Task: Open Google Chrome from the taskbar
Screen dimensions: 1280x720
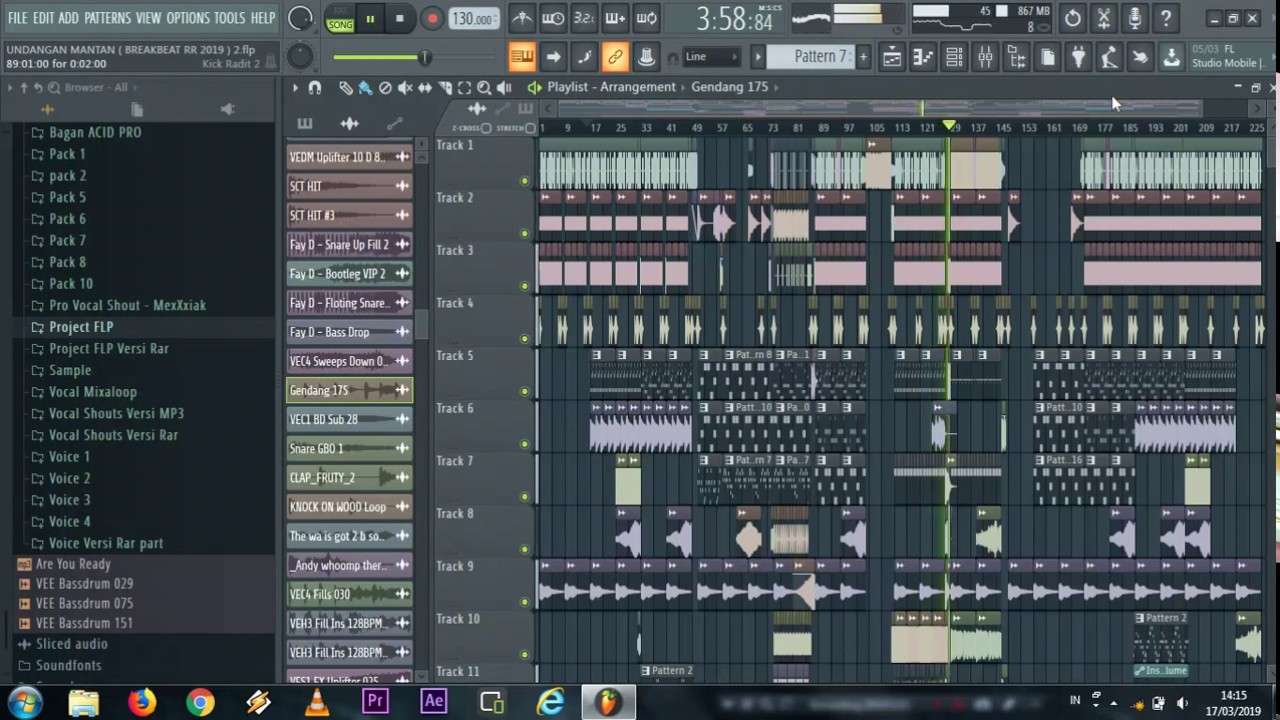Action: 200,702
